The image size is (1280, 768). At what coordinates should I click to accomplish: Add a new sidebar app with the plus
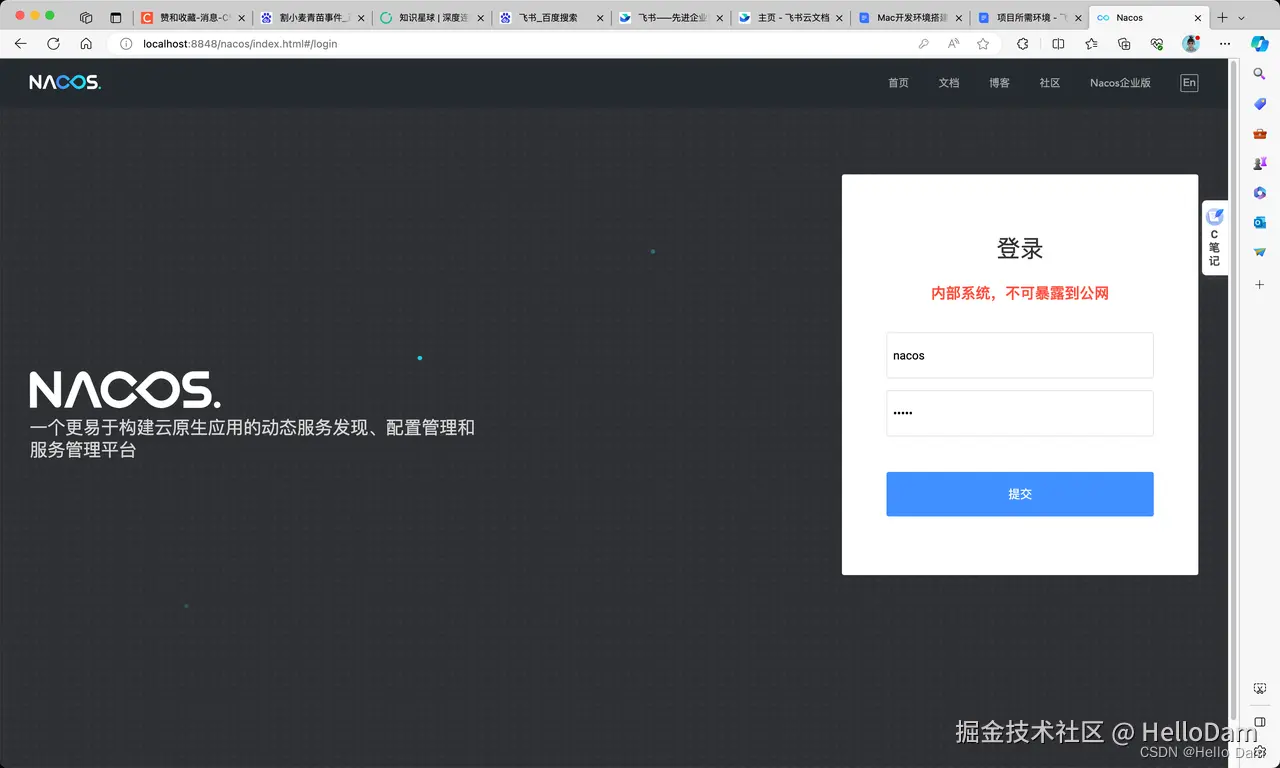(x=1259, y=284)
